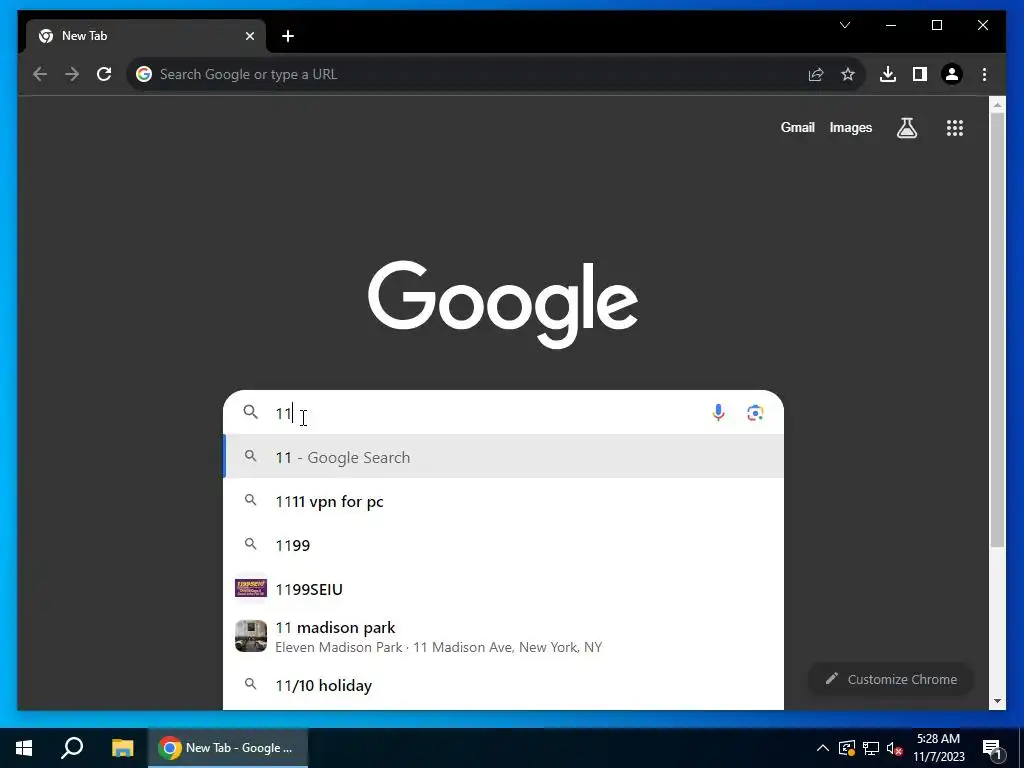Click the Chrome taskbar button
Screen dimensions: 1024x768
tap(227, 748)
